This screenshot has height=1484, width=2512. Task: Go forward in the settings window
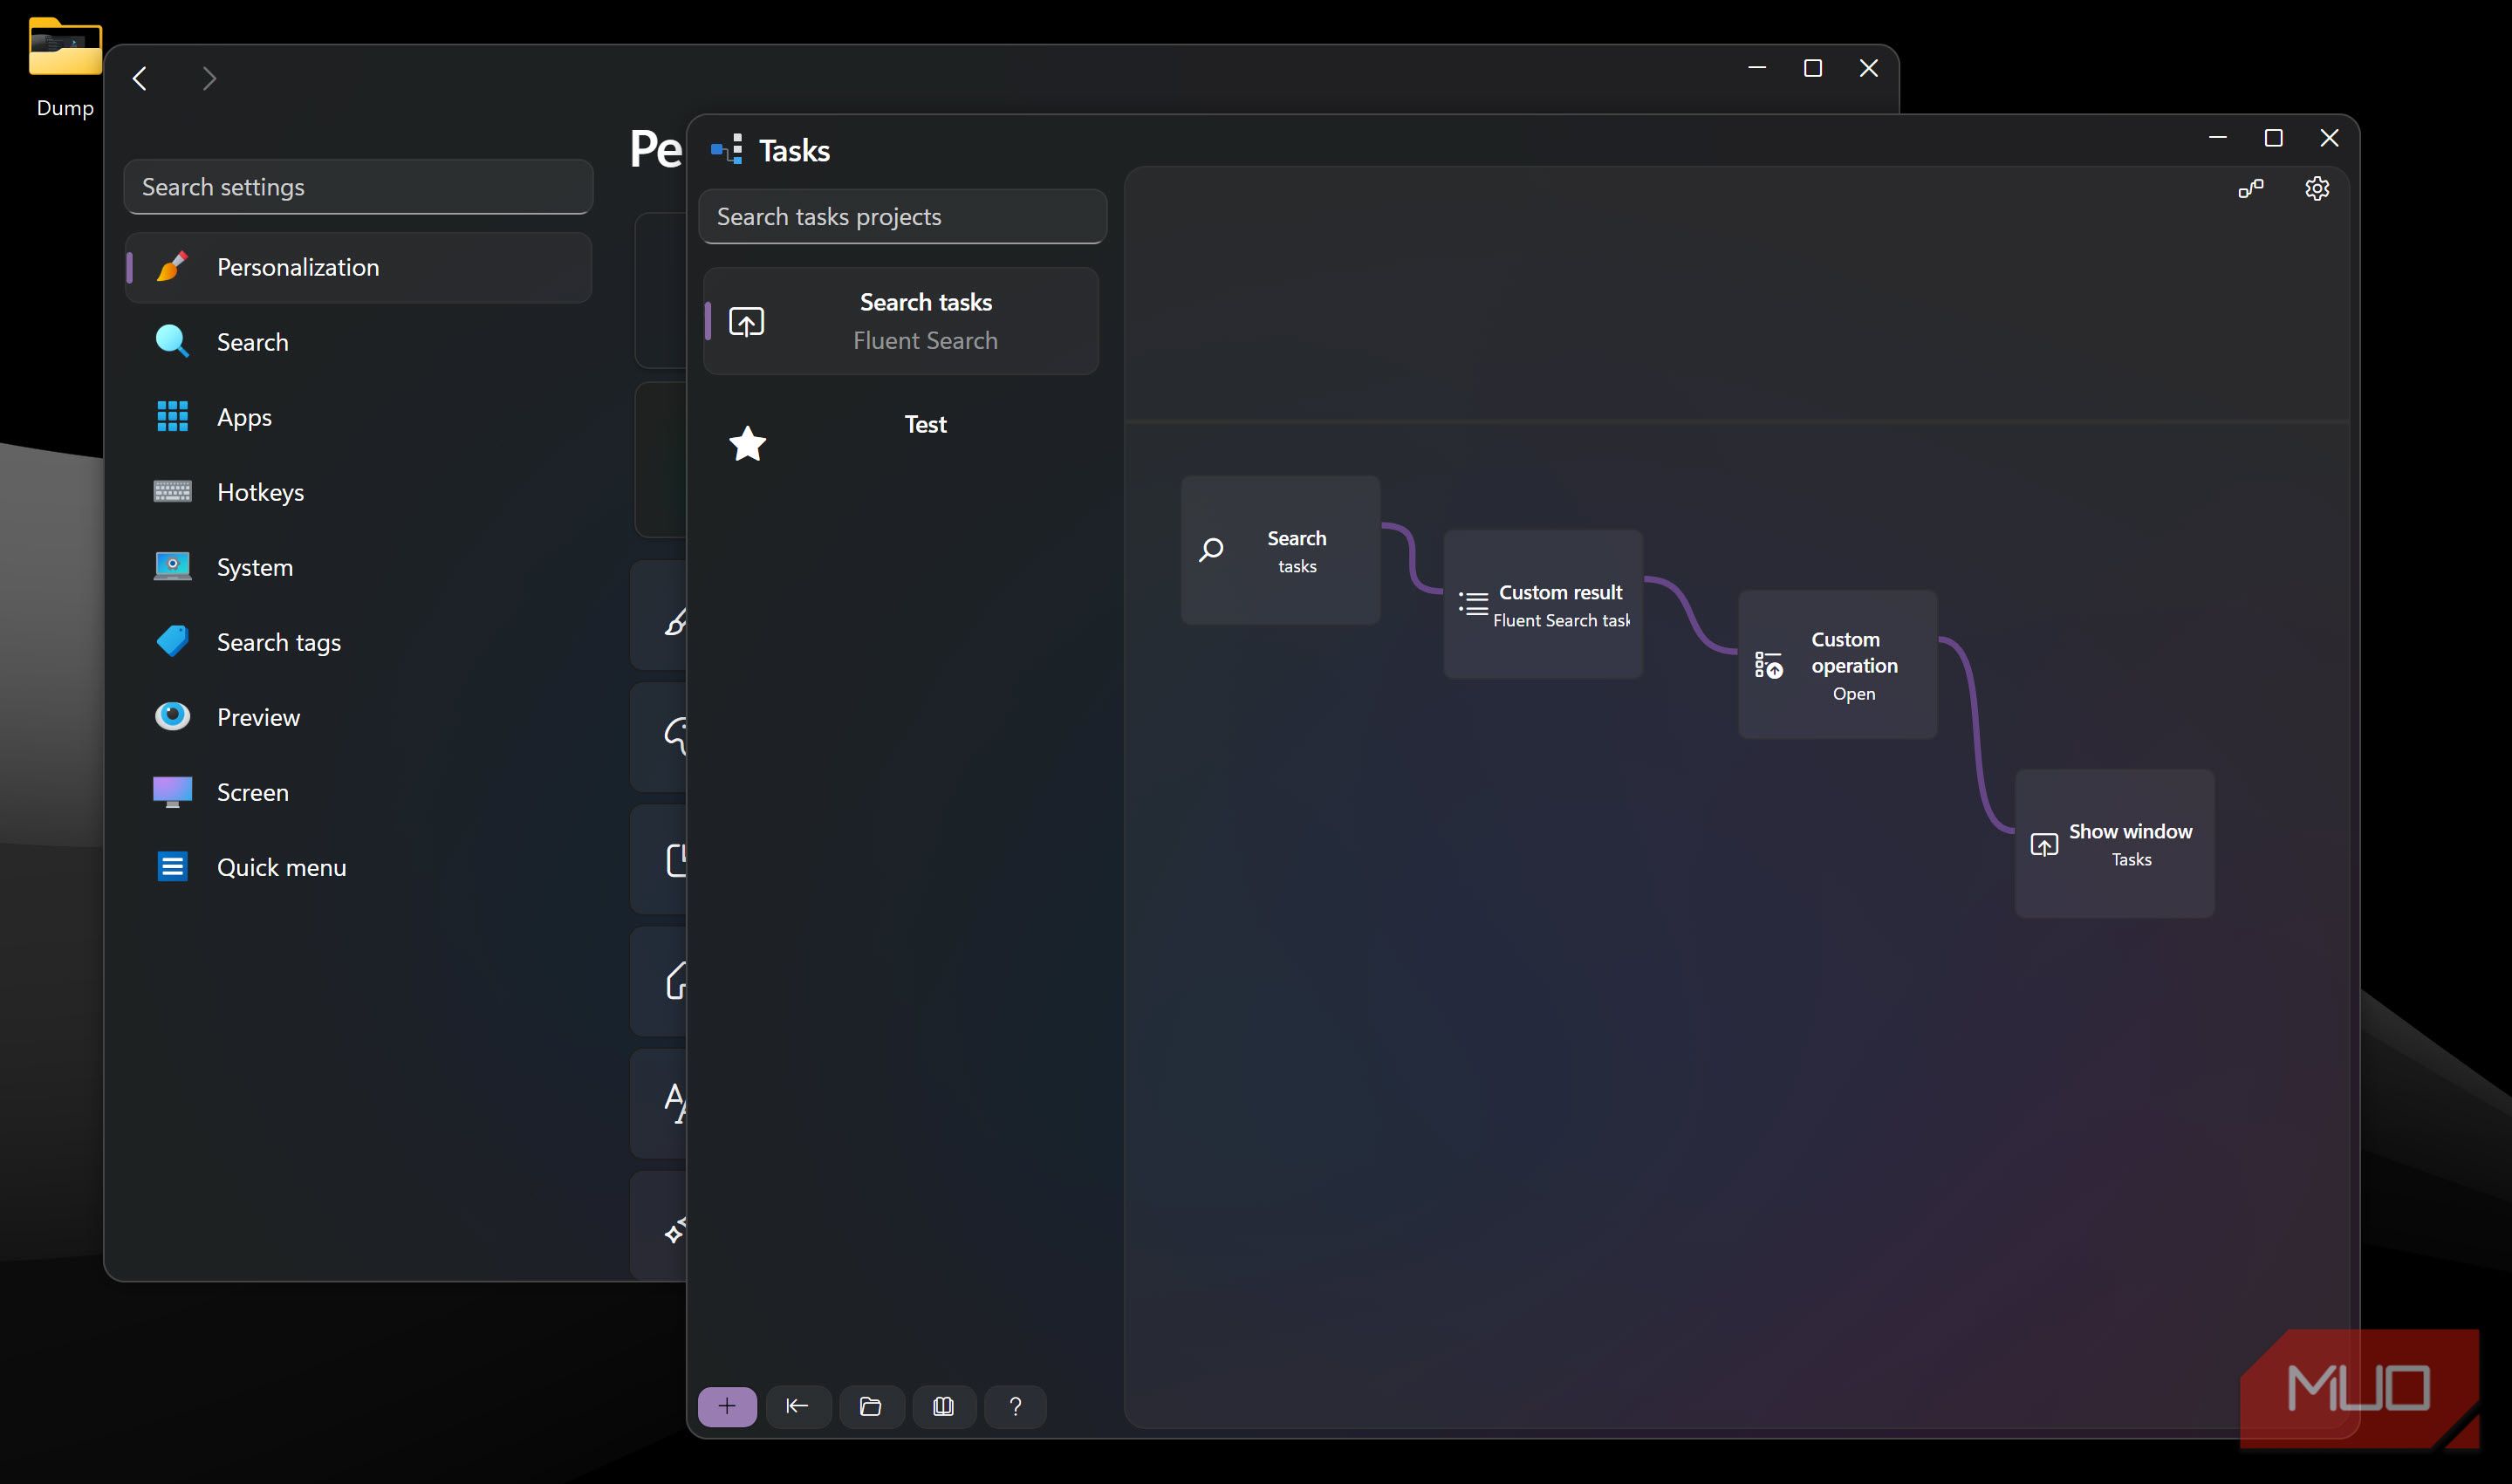click(209, 78)
